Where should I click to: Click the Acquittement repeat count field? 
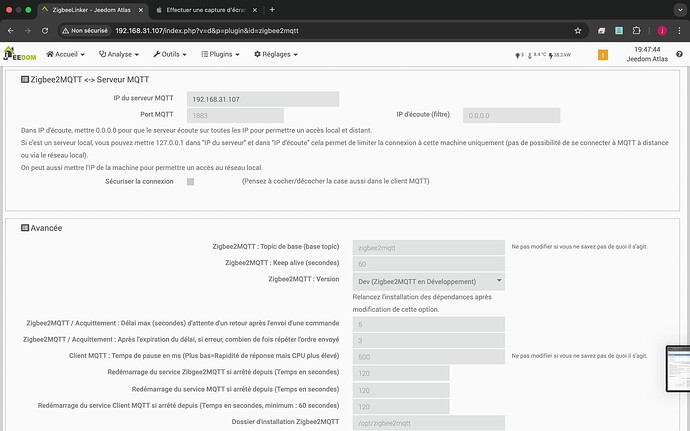(x=429, y=340)
